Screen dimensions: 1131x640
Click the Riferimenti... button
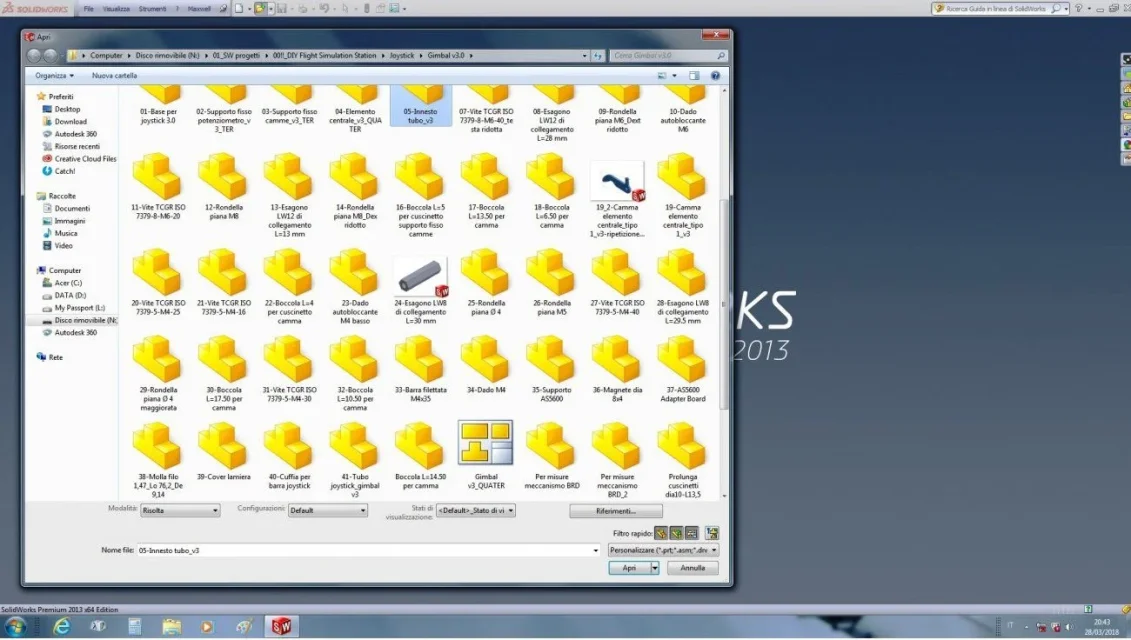pos(615,511)
